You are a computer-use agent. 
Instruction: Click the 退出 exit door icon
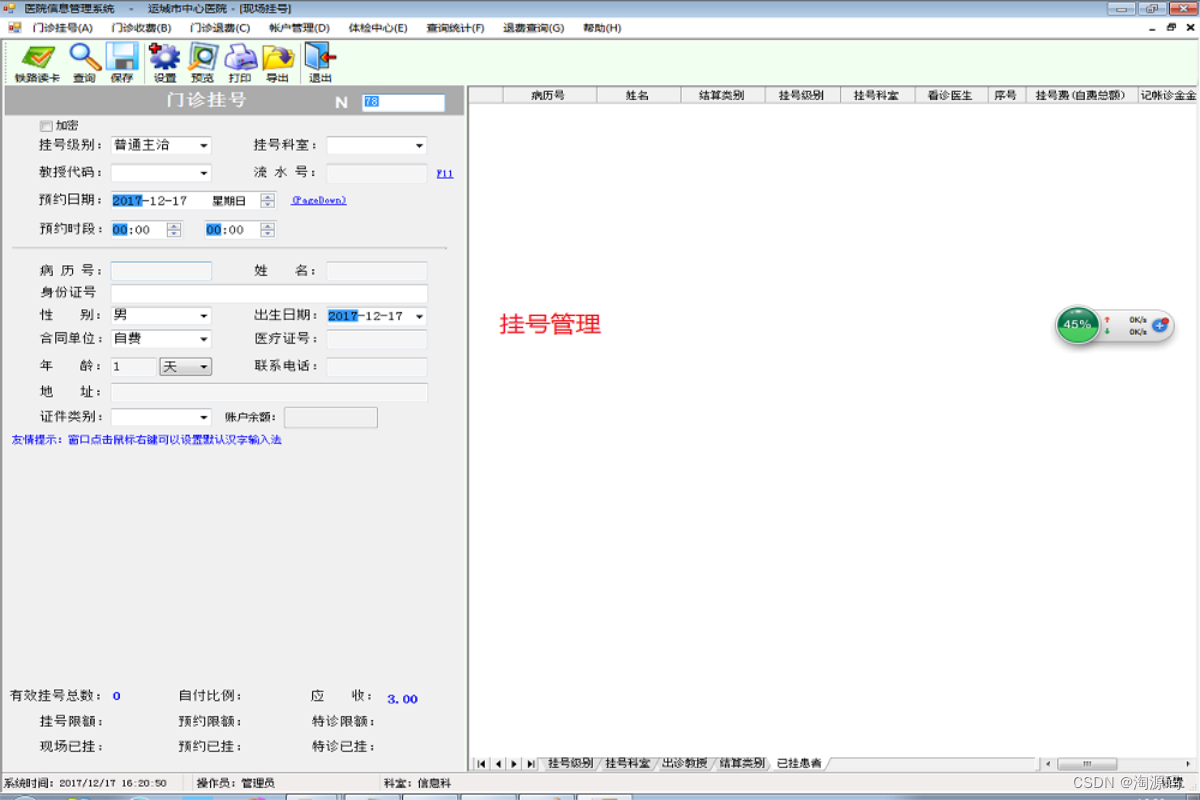320,57
